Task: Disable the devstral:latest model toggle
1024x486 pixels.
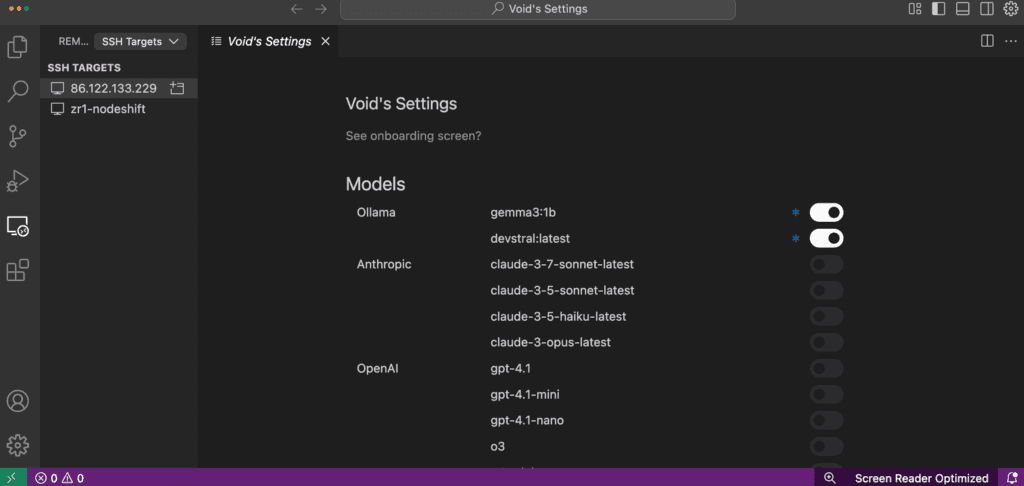Action: (826, 238)
